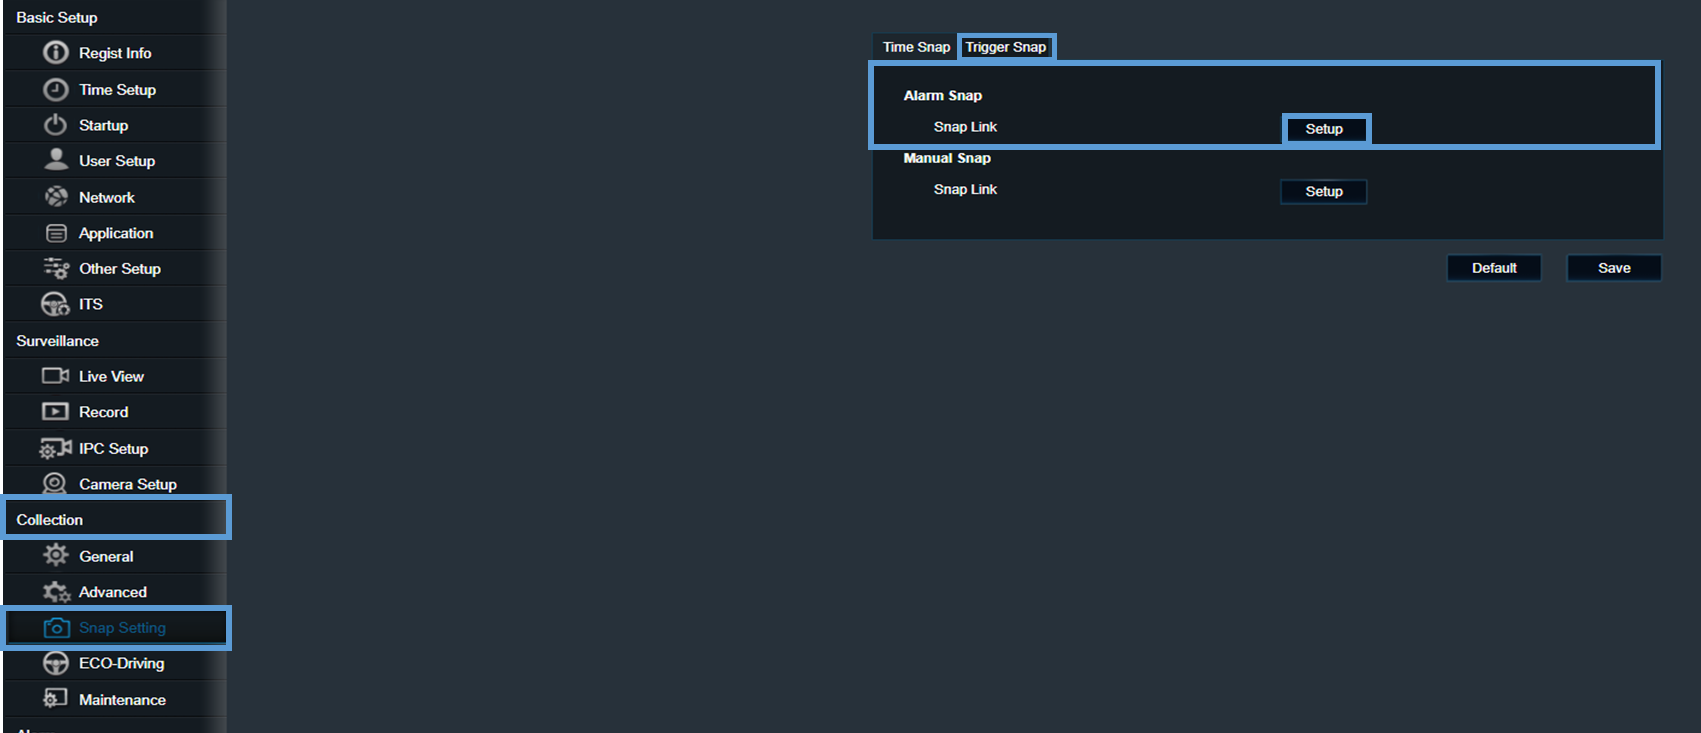
Task: Click the Time Setup clock icon
Action: click(56, 89)
